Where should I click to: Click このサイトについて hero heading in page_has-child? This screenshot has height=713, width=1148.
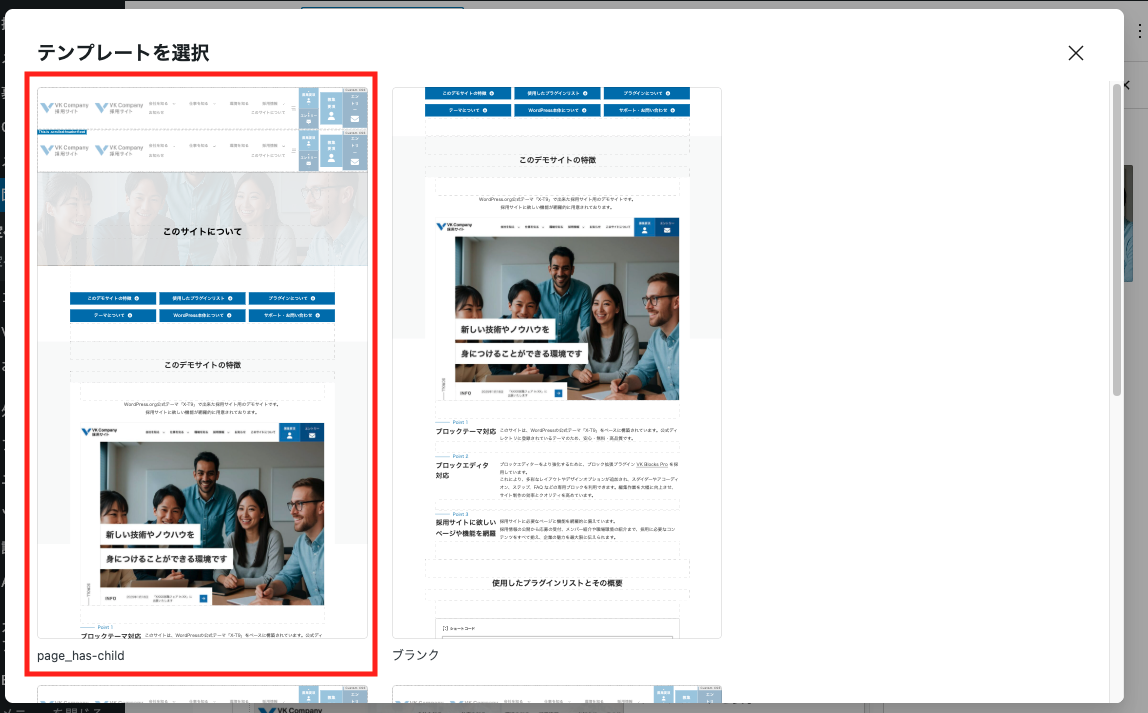pyautogui.click(x=202, y=231)
